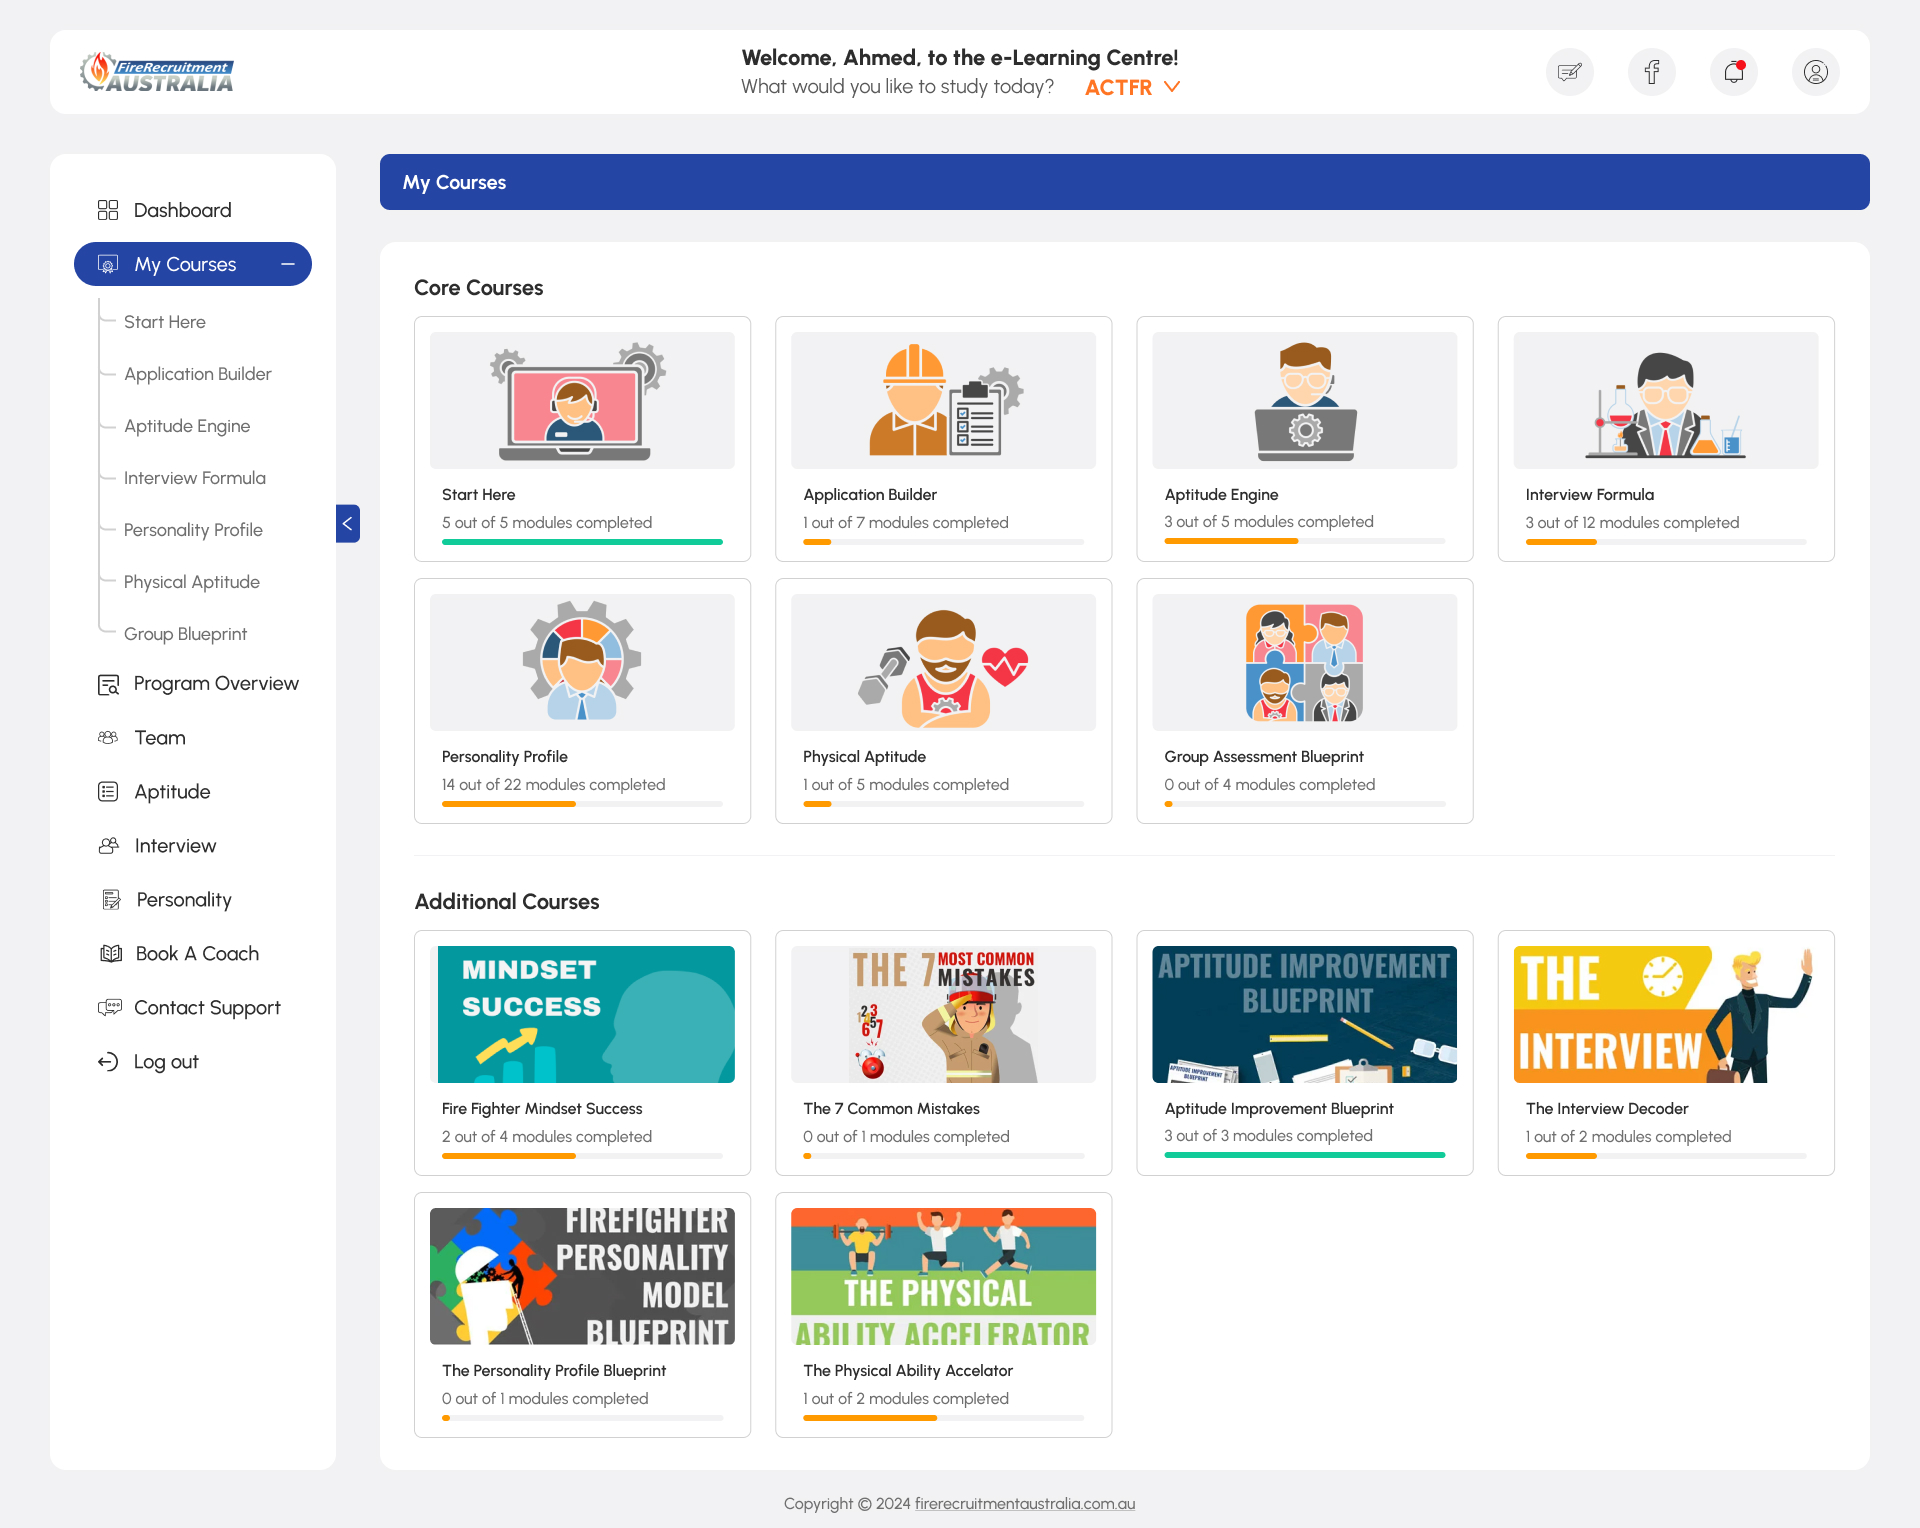Image resolution: width=1920 pixels, height=1528 pixels.
Task: Open Firefighter Personality Model Blueprint image
Action: click(582, 1276)
